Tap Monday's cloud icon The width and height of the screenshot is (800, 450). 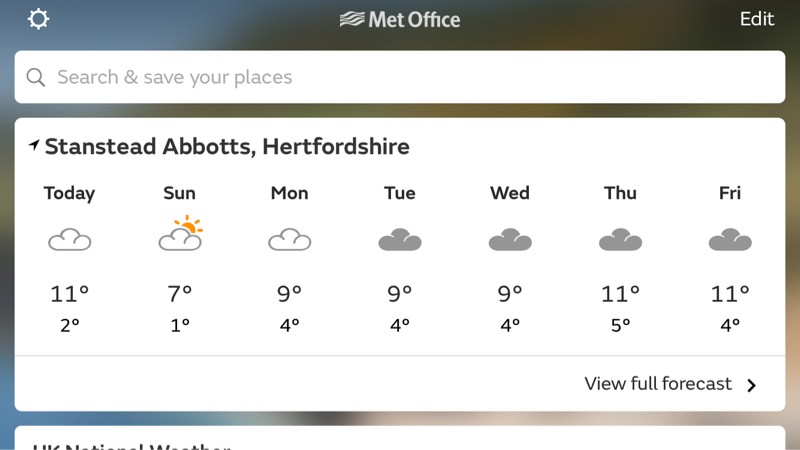(x=289, y=240)
